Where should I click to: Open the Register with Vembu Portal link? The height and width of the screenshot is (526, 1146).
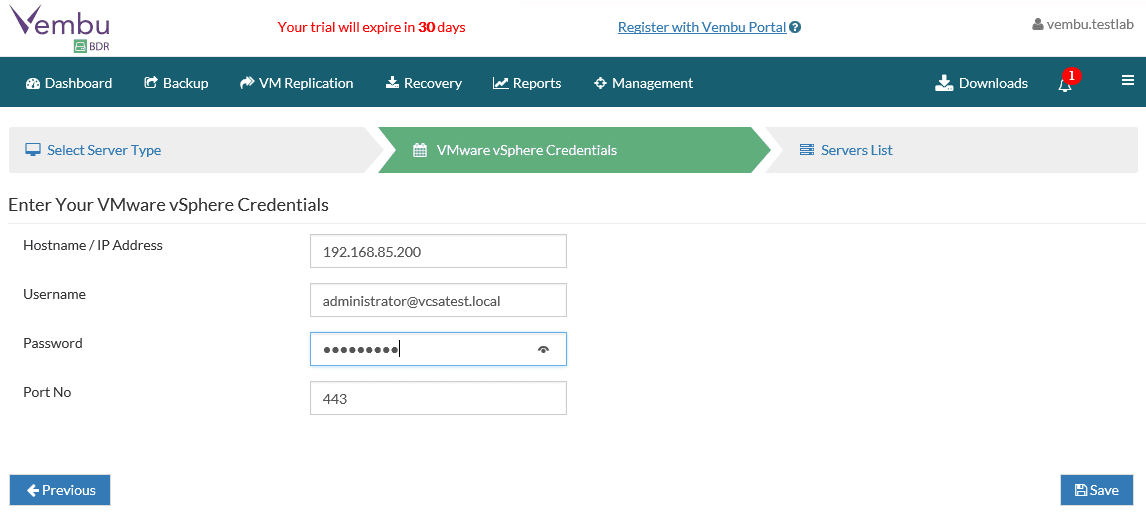coord(701,27)
